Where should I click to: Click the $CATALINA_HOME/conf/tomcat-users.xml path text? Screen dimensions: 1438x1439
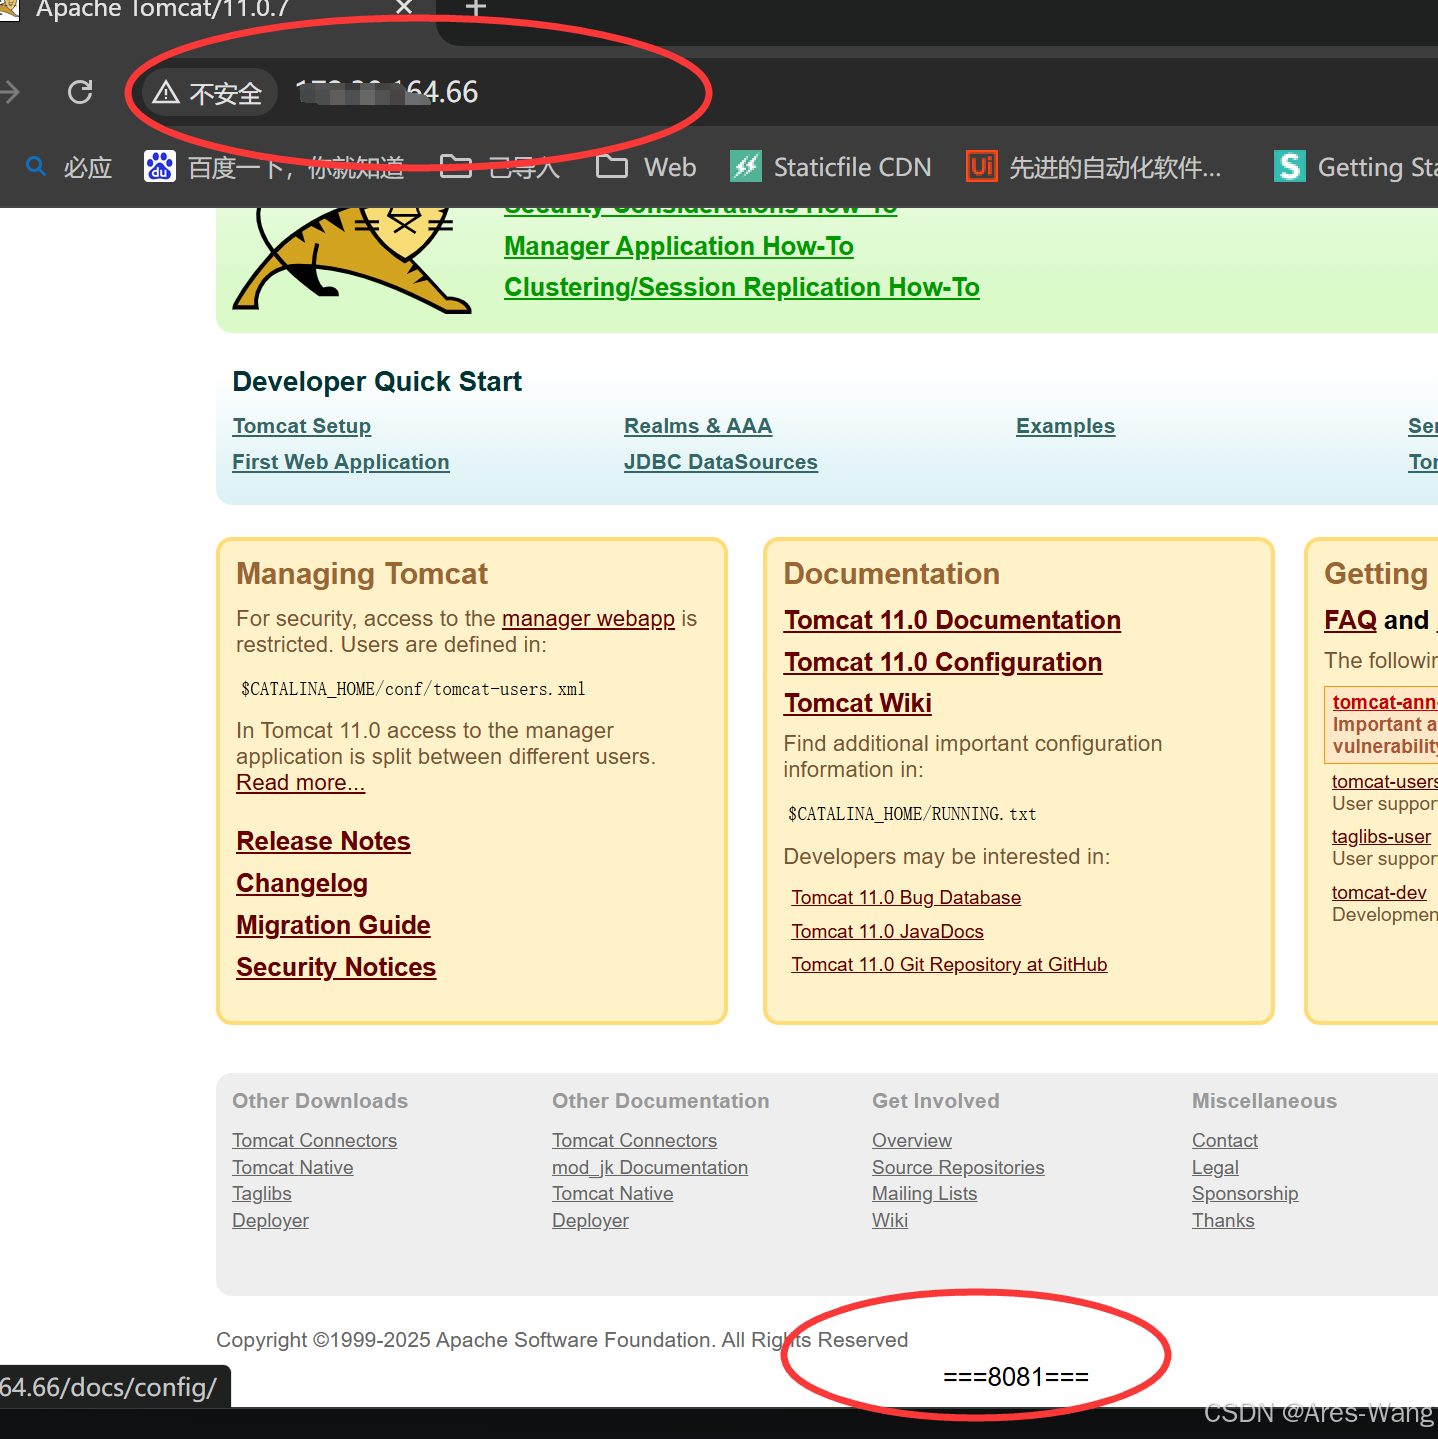click(413, 689)
